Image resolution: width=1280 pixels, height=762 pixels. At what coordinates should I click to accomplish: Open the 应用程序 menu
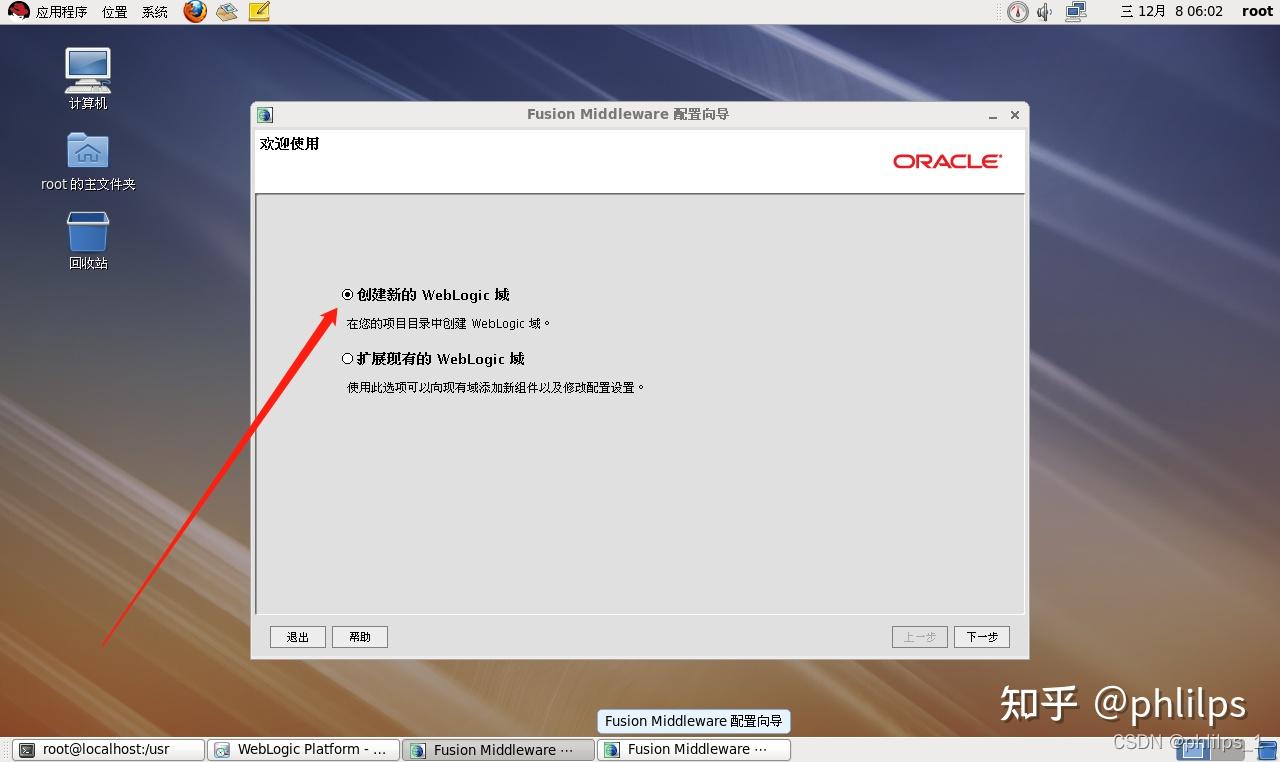click(x=62, y=12)
